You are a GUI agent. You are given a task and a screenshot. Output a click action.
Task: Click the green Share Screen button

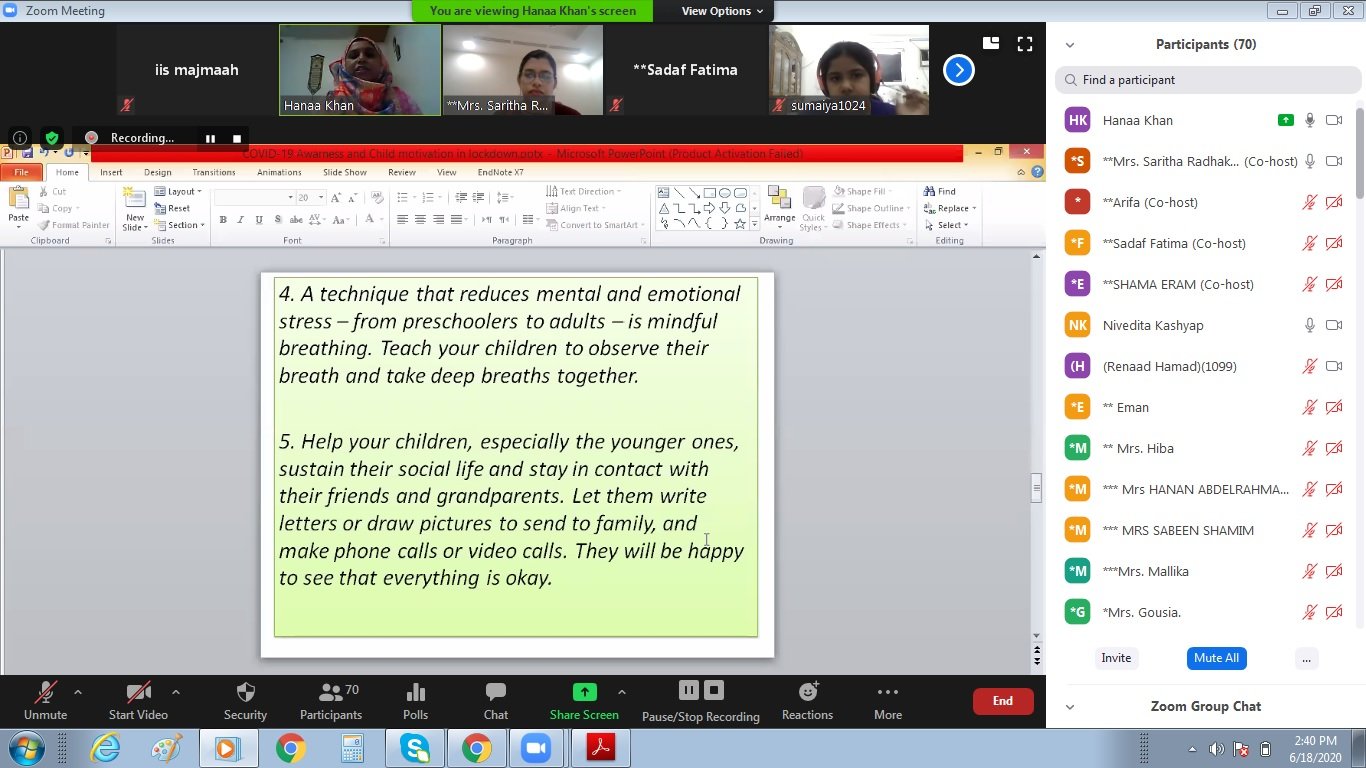click(584, 701)
